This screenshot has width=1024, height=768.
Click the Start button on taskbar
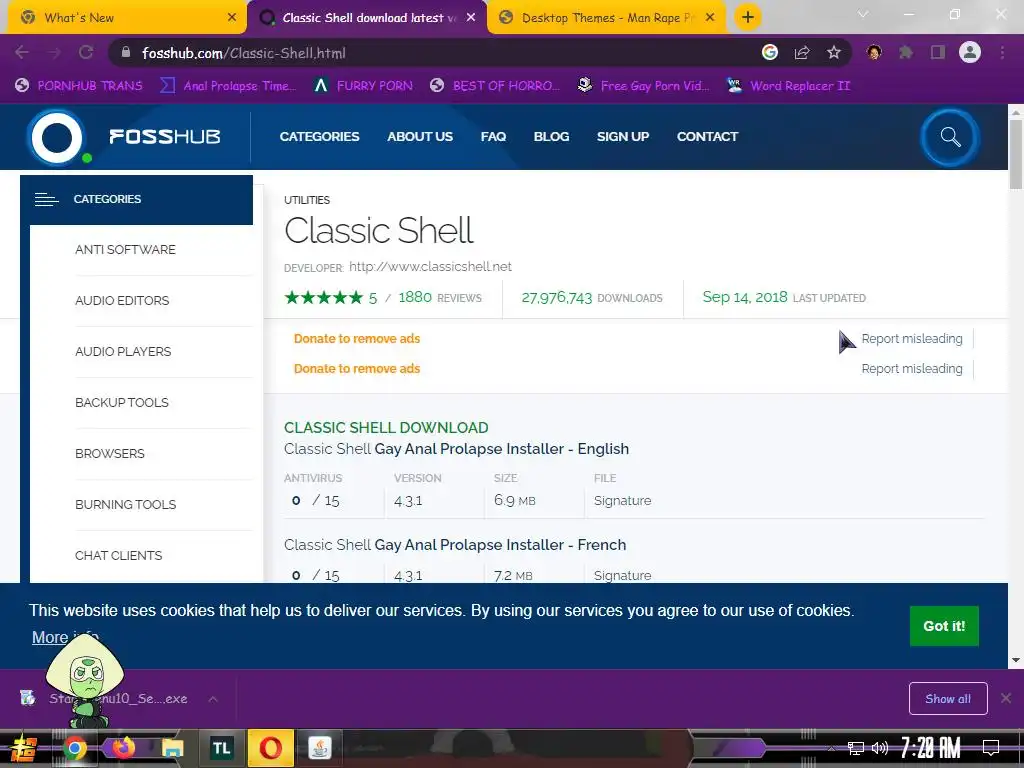(x=22, y=748)
